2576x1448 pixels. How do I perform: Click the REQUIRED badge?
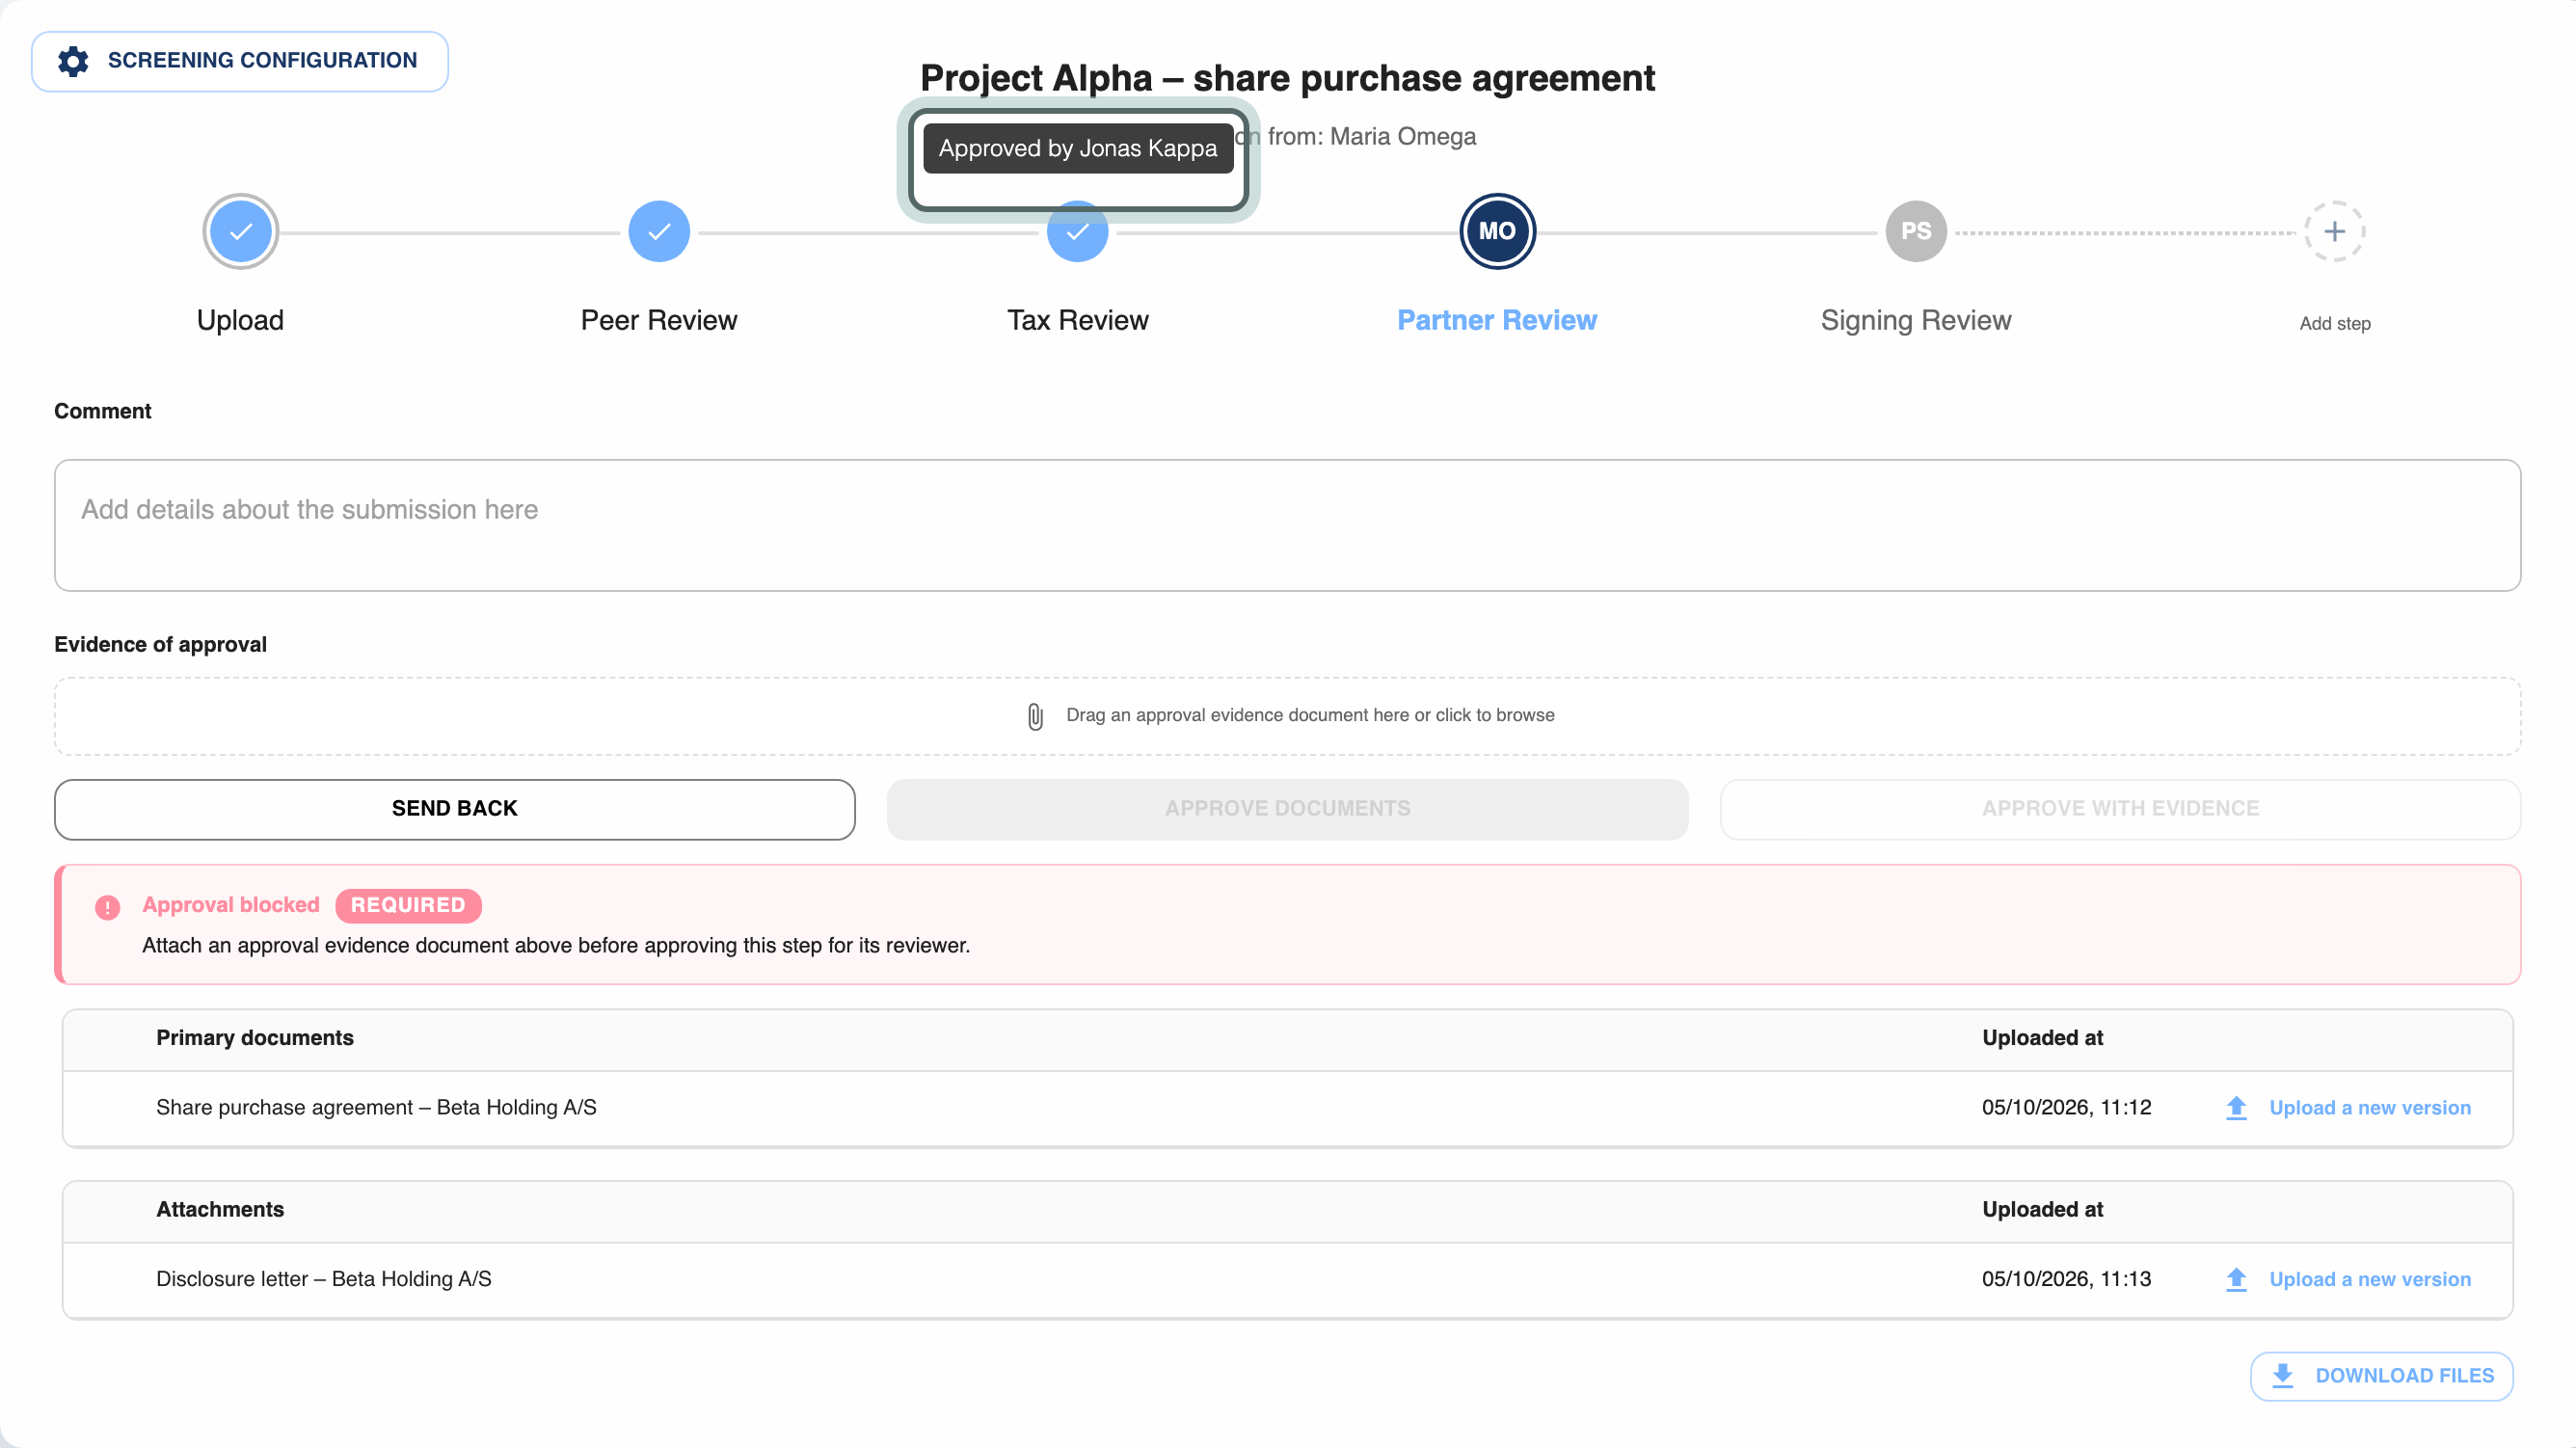point(408,905)
